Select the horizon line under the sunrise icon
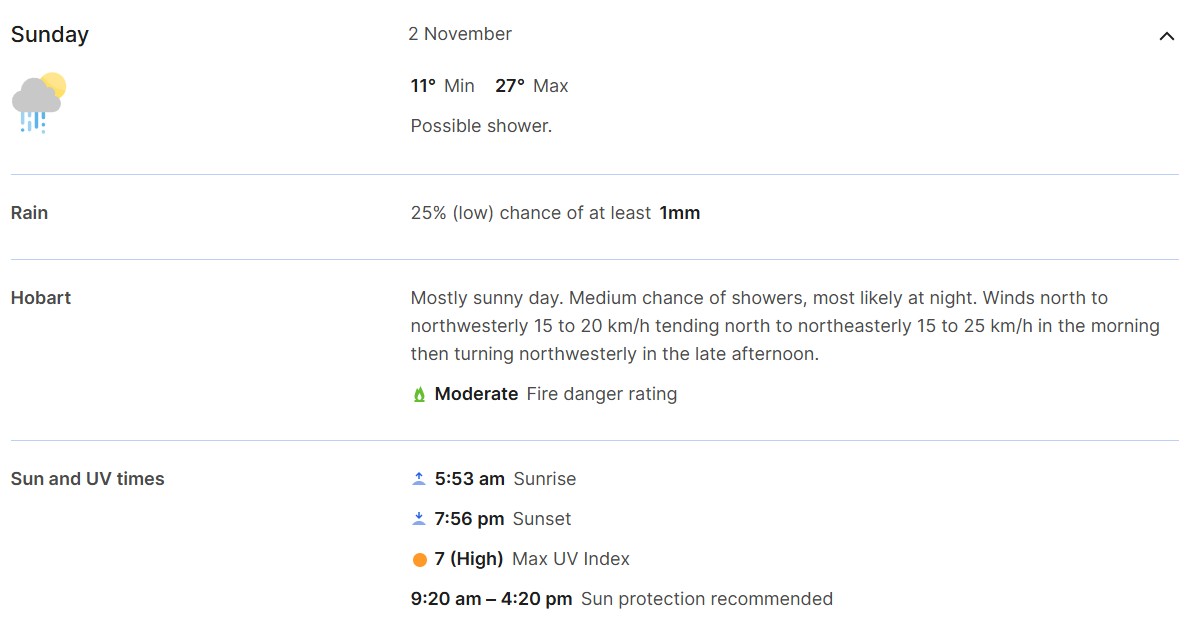 (419, 483)
